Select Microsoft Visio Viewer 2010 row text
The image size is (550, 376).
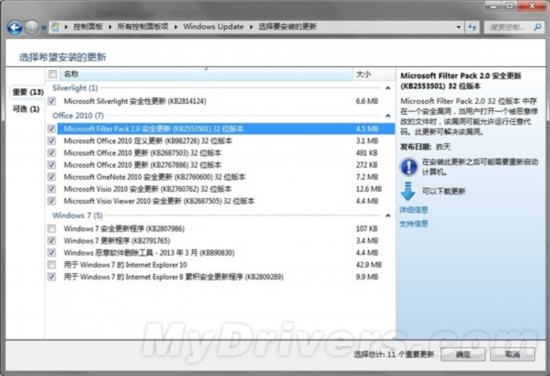coord(159,201)
